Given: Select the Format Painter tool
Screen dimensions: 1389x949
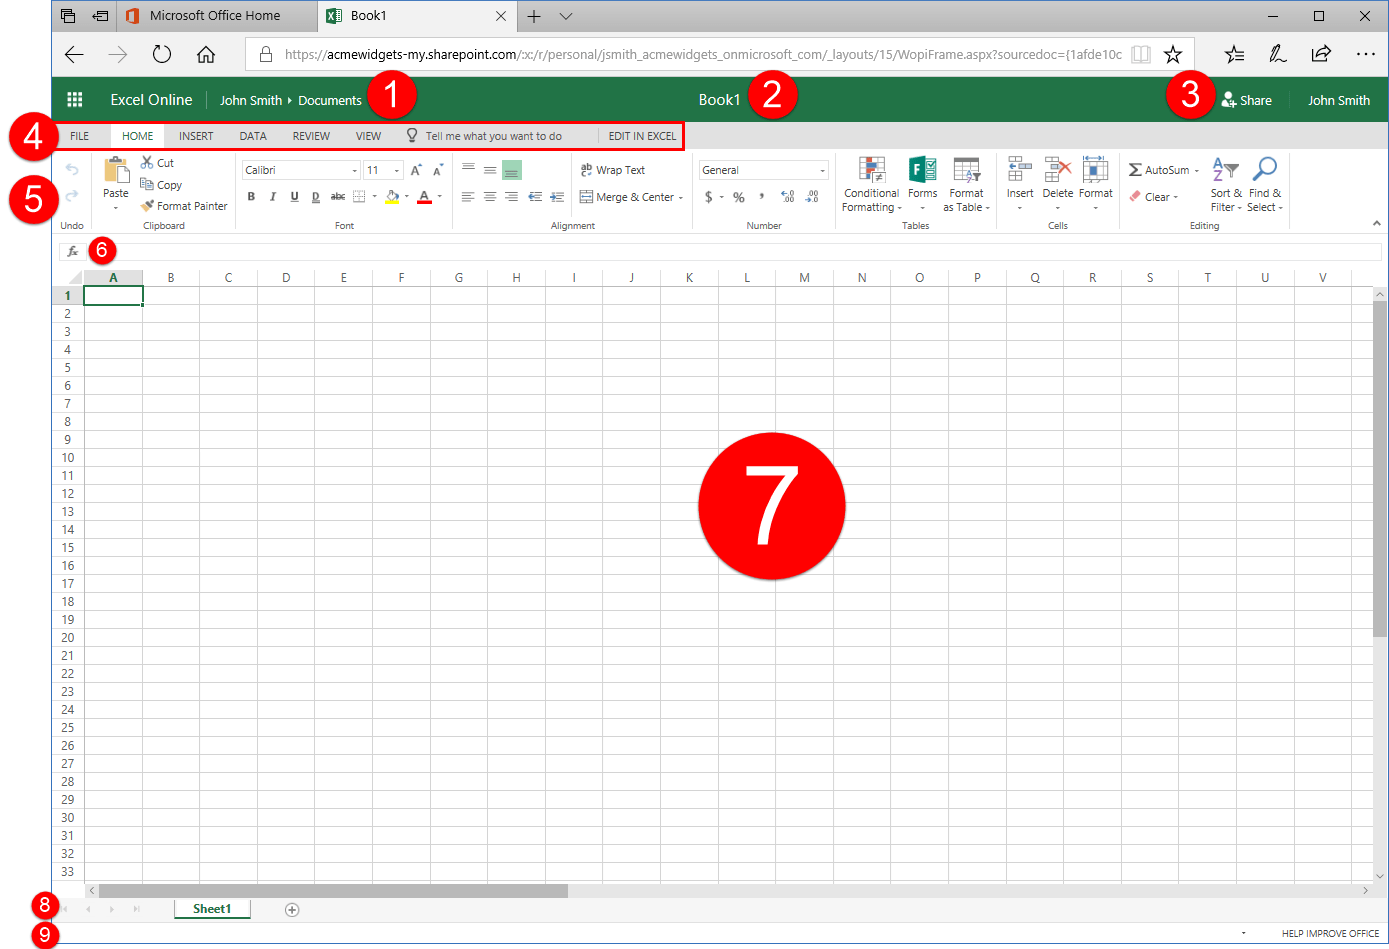Looking at the screenshot, I should pyautogui.click(x=184, y=206).
